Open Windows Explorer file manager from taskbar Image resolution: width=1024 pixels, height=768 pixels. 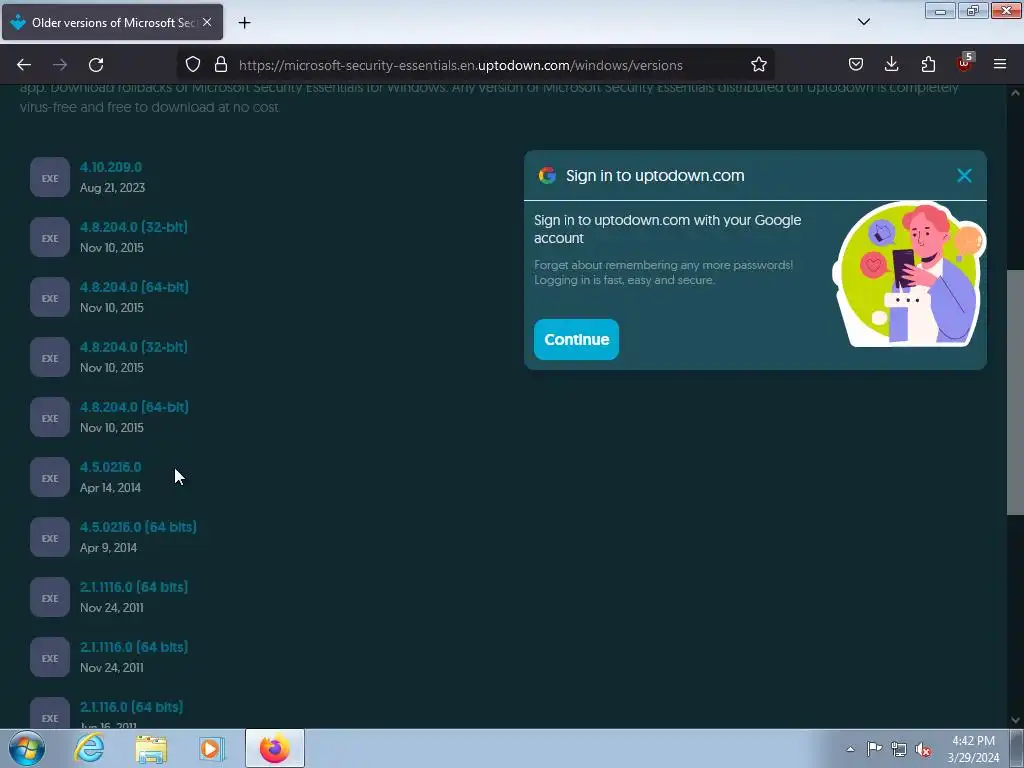click(x=151, y=748)
